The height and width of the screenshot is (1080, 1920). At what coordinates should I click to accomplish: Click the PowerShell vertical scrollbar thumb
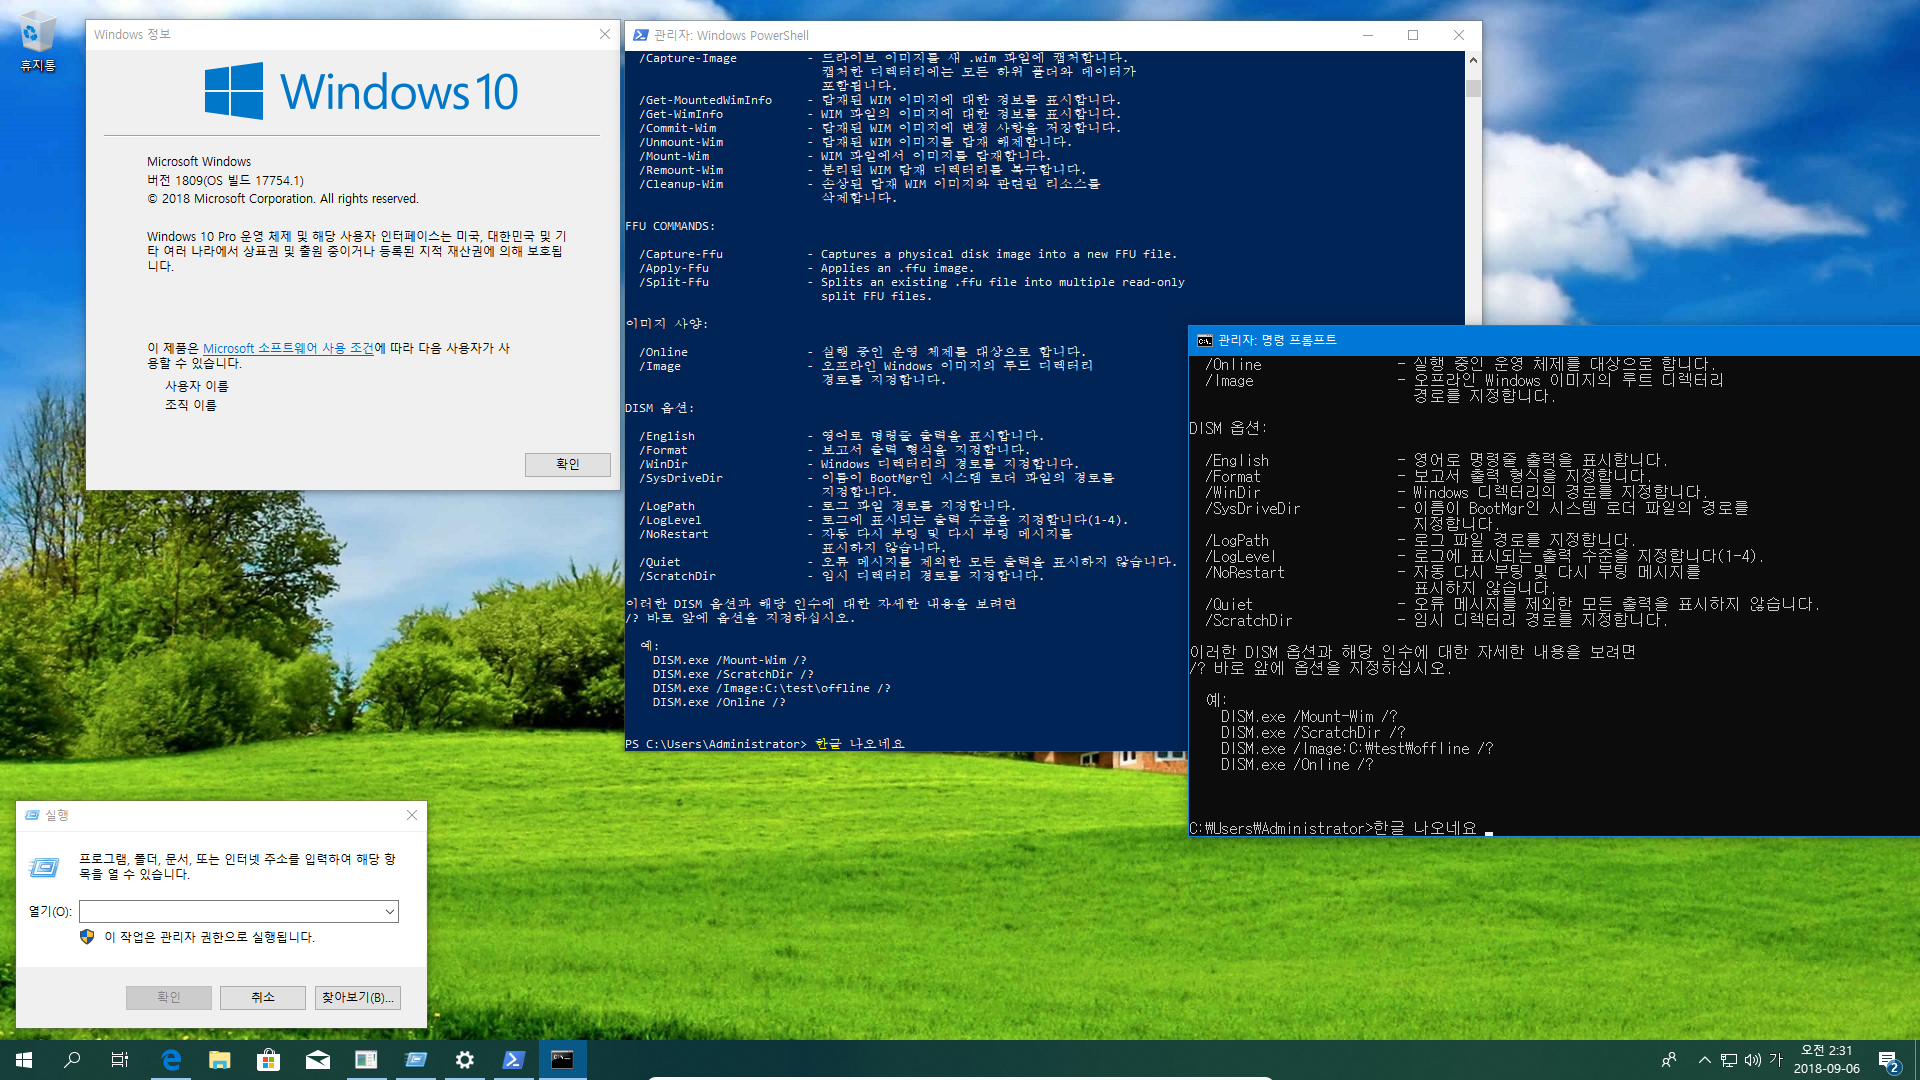[1473, 88]
